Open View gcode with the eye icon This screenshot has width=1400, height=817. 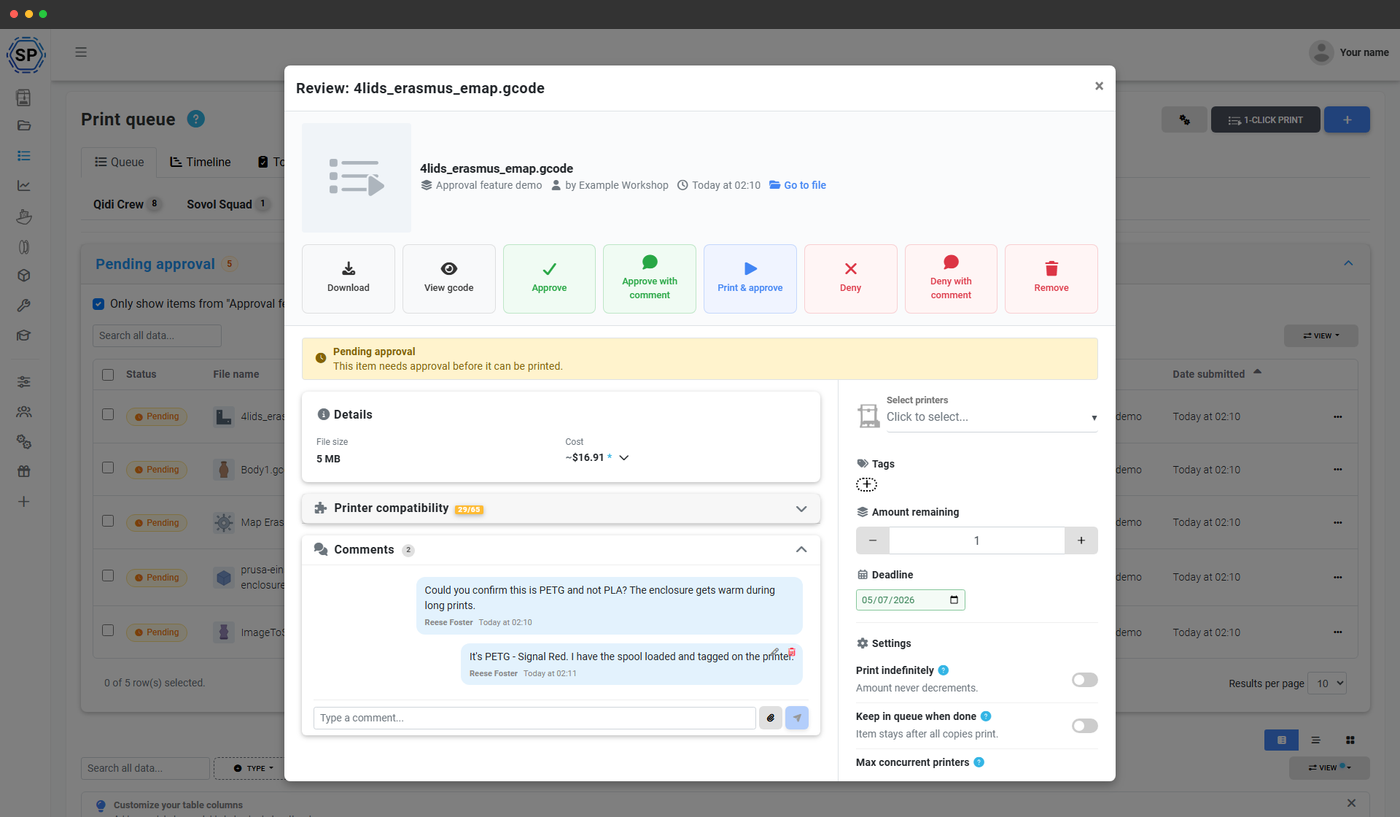(449, 279)
